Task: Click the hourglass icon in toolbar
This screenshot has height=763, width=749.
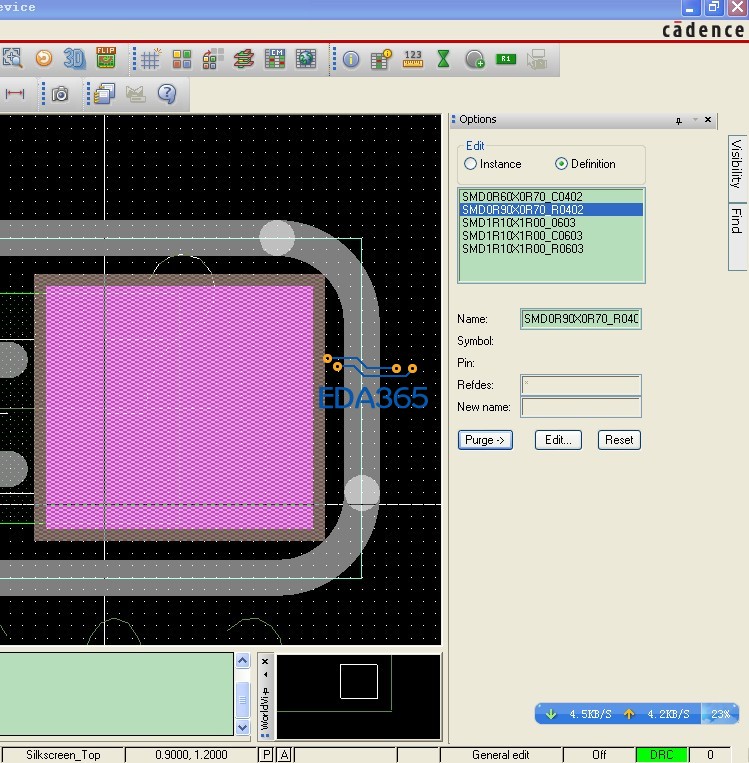Action: pos(443,60)
